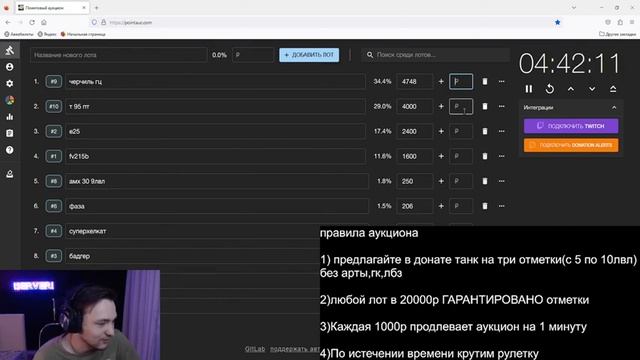Click the double up arrow timer icon
This screenshot has height=360, width=640.
[613, 89]
